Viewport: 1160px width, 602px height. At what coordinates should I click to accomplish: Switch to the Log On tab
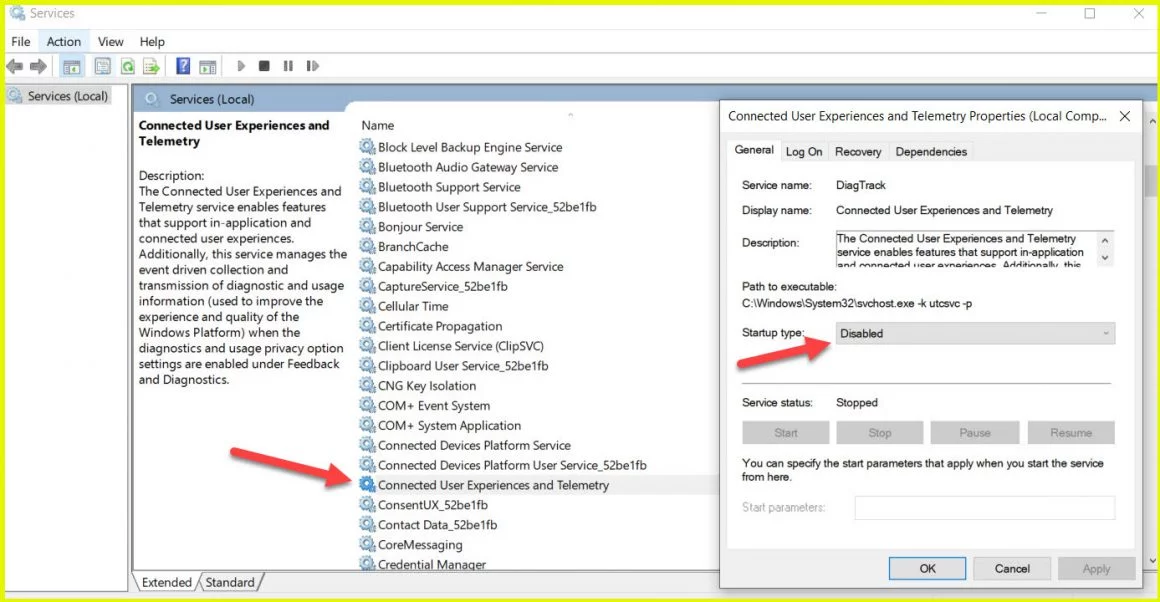click(804, 152)
